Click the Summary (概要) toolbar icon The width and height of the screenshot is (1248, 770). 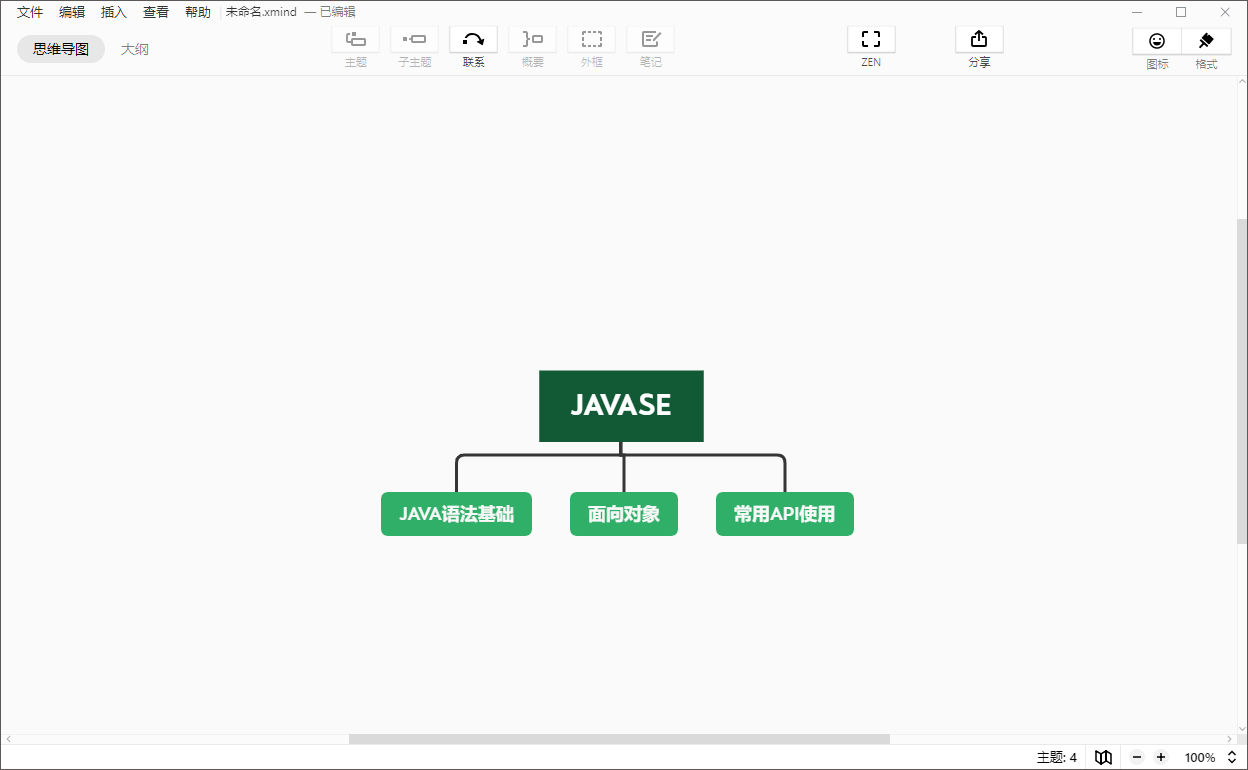(x=532, y=40)
